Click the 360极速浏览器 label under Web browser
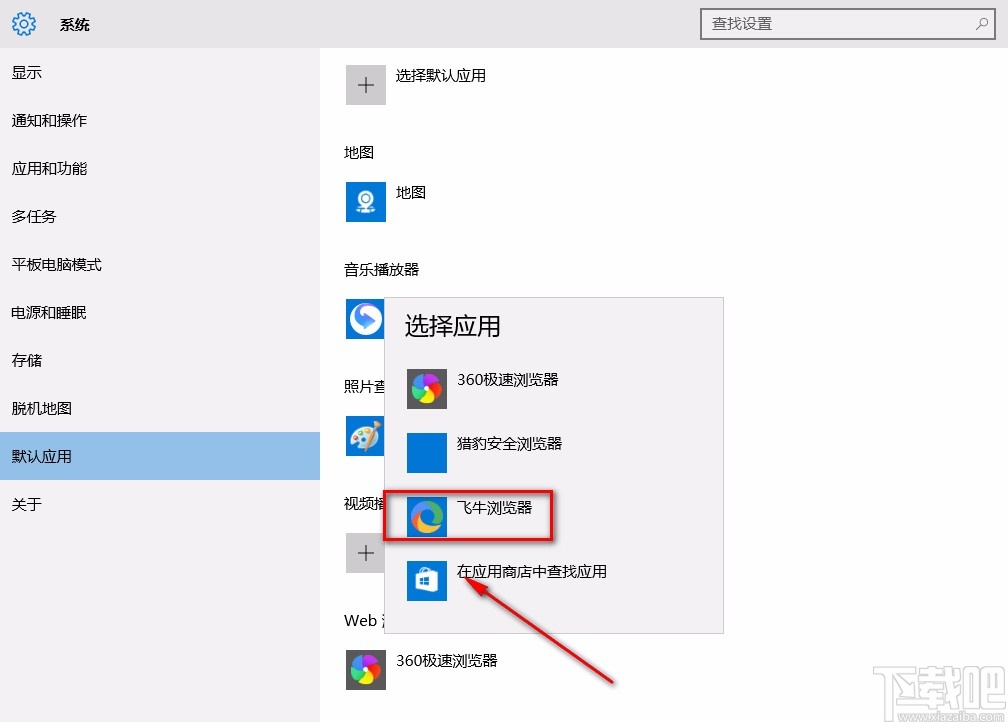 coord(447,661)
